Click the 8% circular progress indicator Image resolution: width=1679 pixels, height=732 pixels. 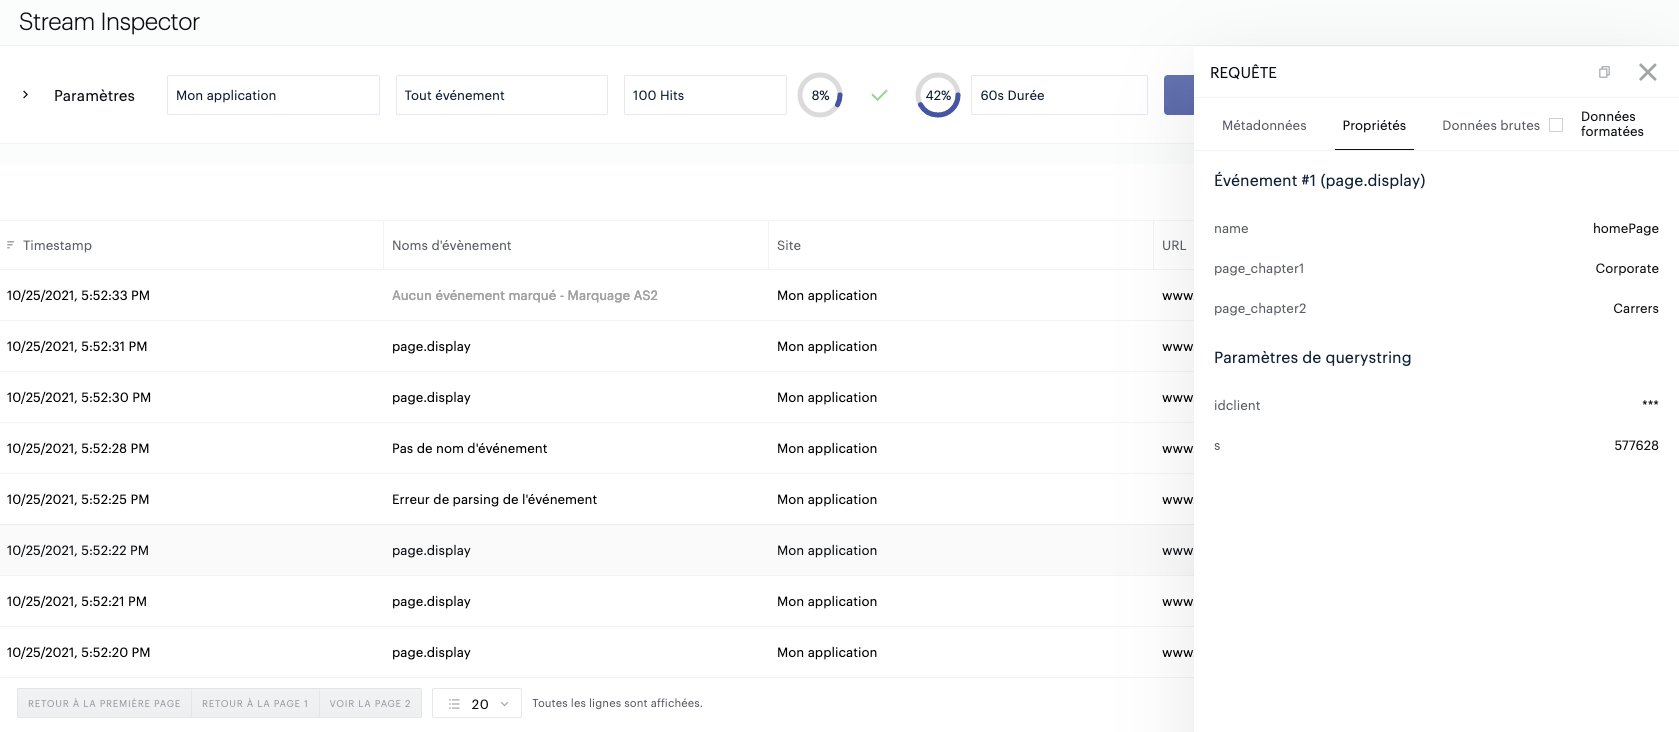[820, 96]
